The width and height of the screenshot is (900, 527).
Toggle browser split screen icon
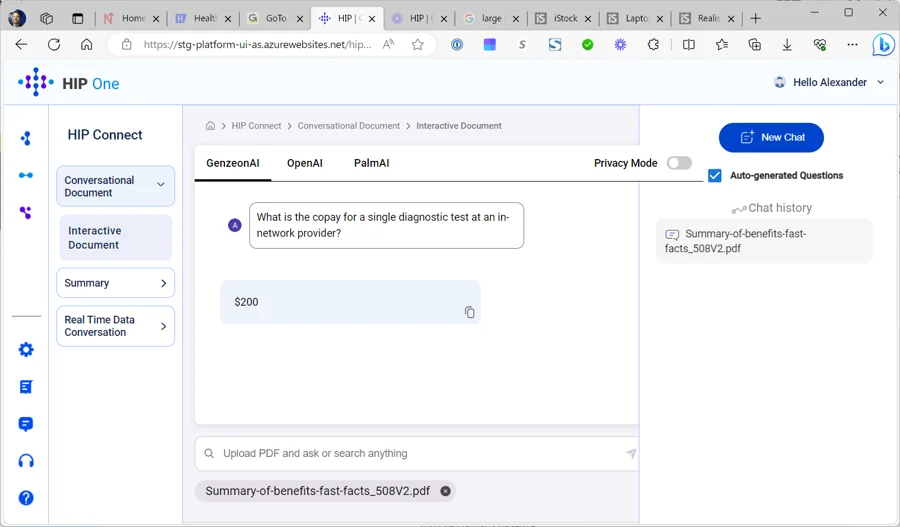(689, 44)
